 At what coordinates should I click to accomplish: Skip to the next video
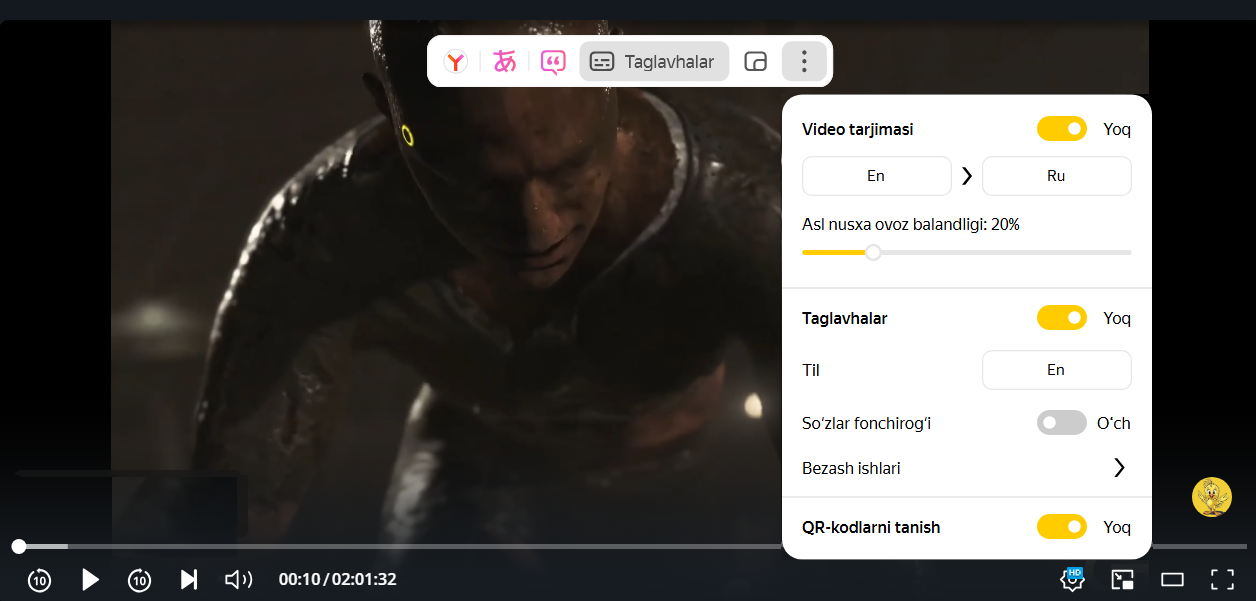[x=188, y=579]
